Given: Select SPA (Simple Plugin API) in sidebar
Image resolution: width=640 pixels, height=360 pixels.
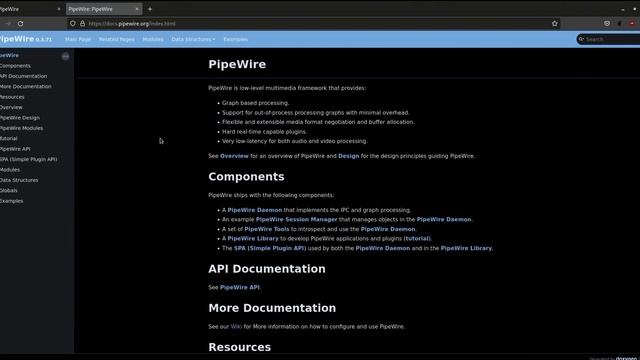Looking at the screenshot, I should [29, 159].
